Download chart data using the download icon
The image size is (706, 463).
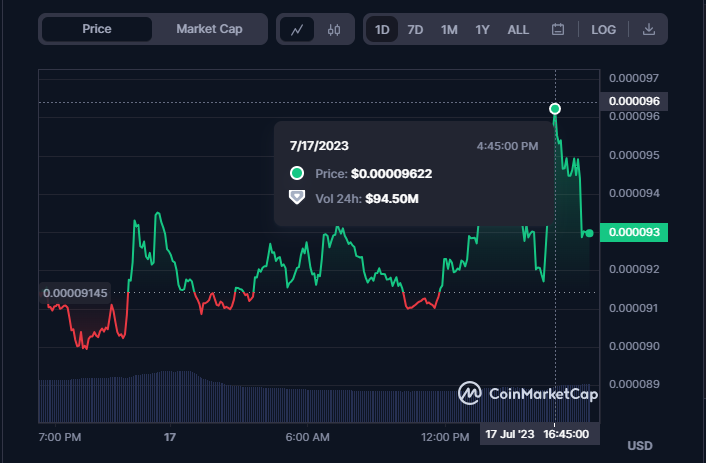point(649,30)
